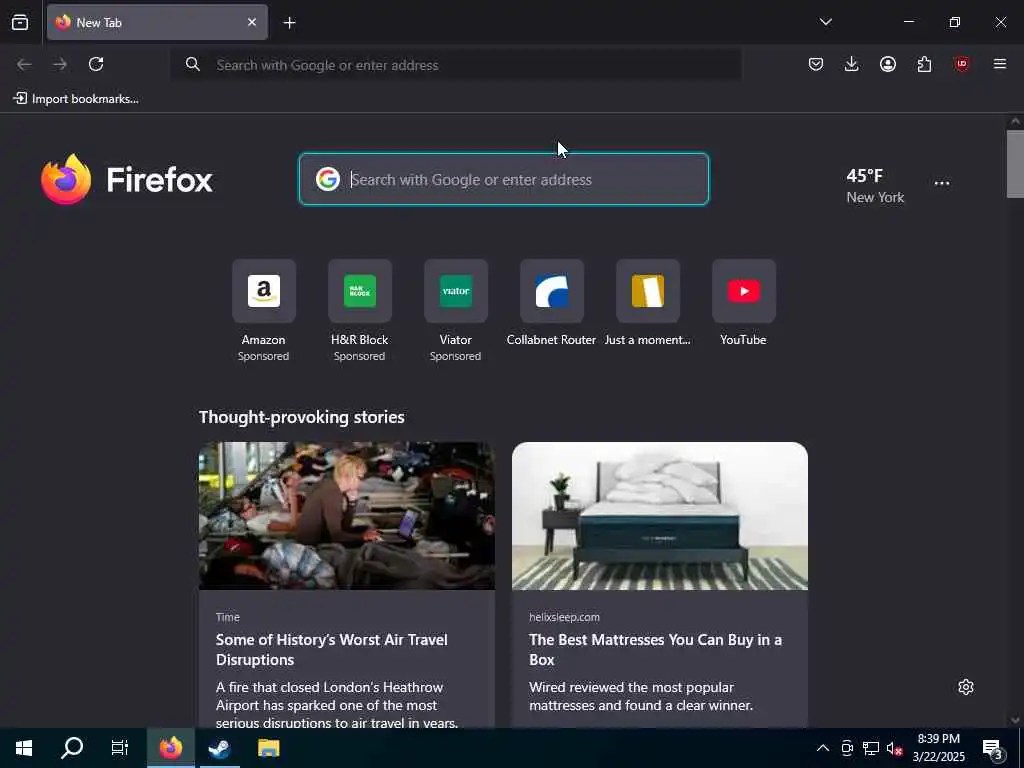
Task: Open The Best Mattresses You Can Buy headline
Action: click(656, 650)
